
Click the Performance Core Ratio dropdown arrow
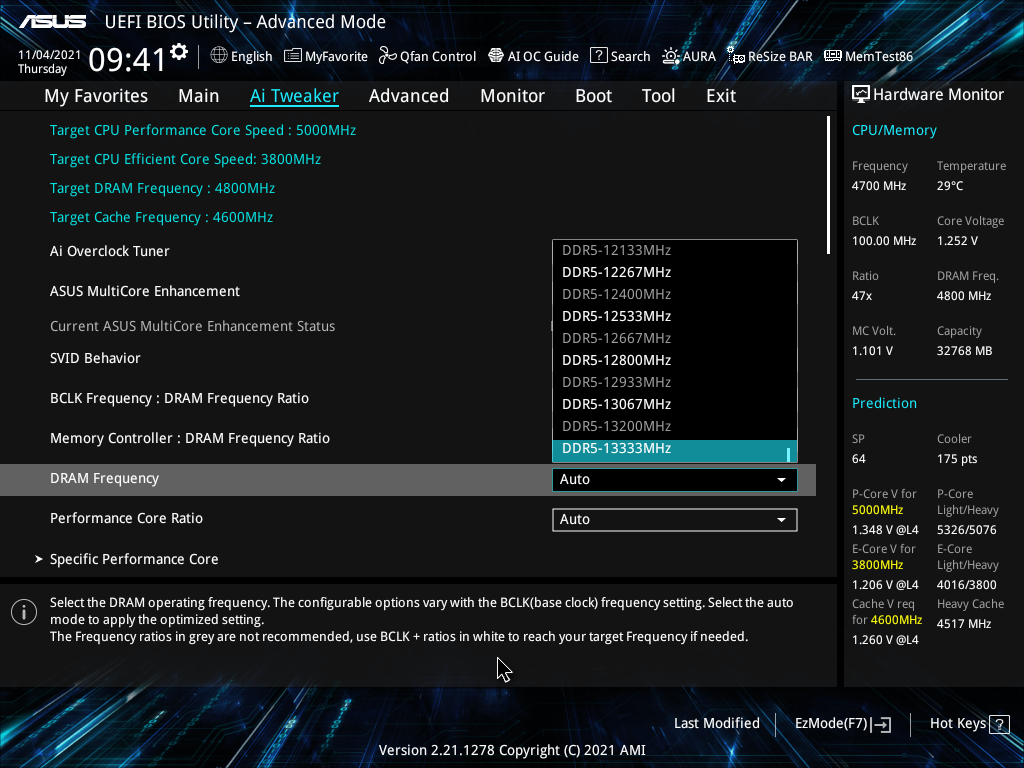[781, 520]
